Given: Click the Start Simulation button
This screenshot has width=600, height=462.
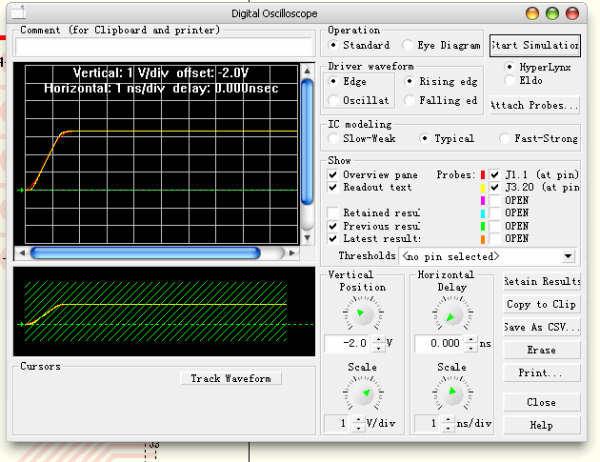Looking at the screenshot, I should [535, 46].
